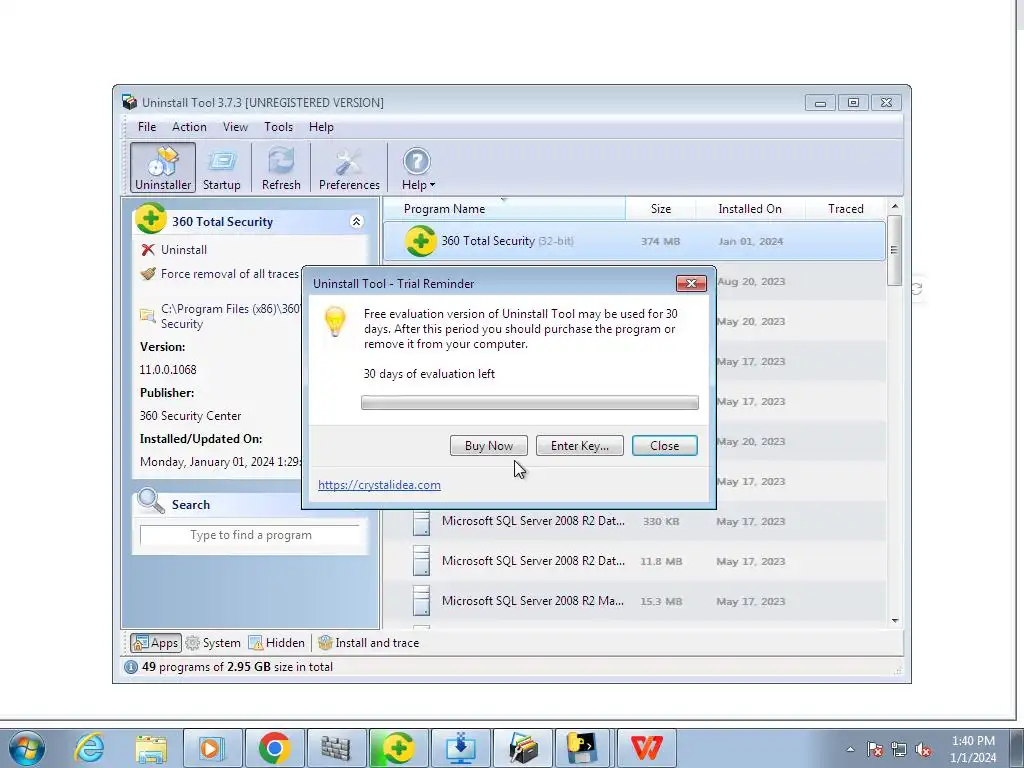Switch to the Apps tab
The image size is (1024, 768).
[155, 643]
